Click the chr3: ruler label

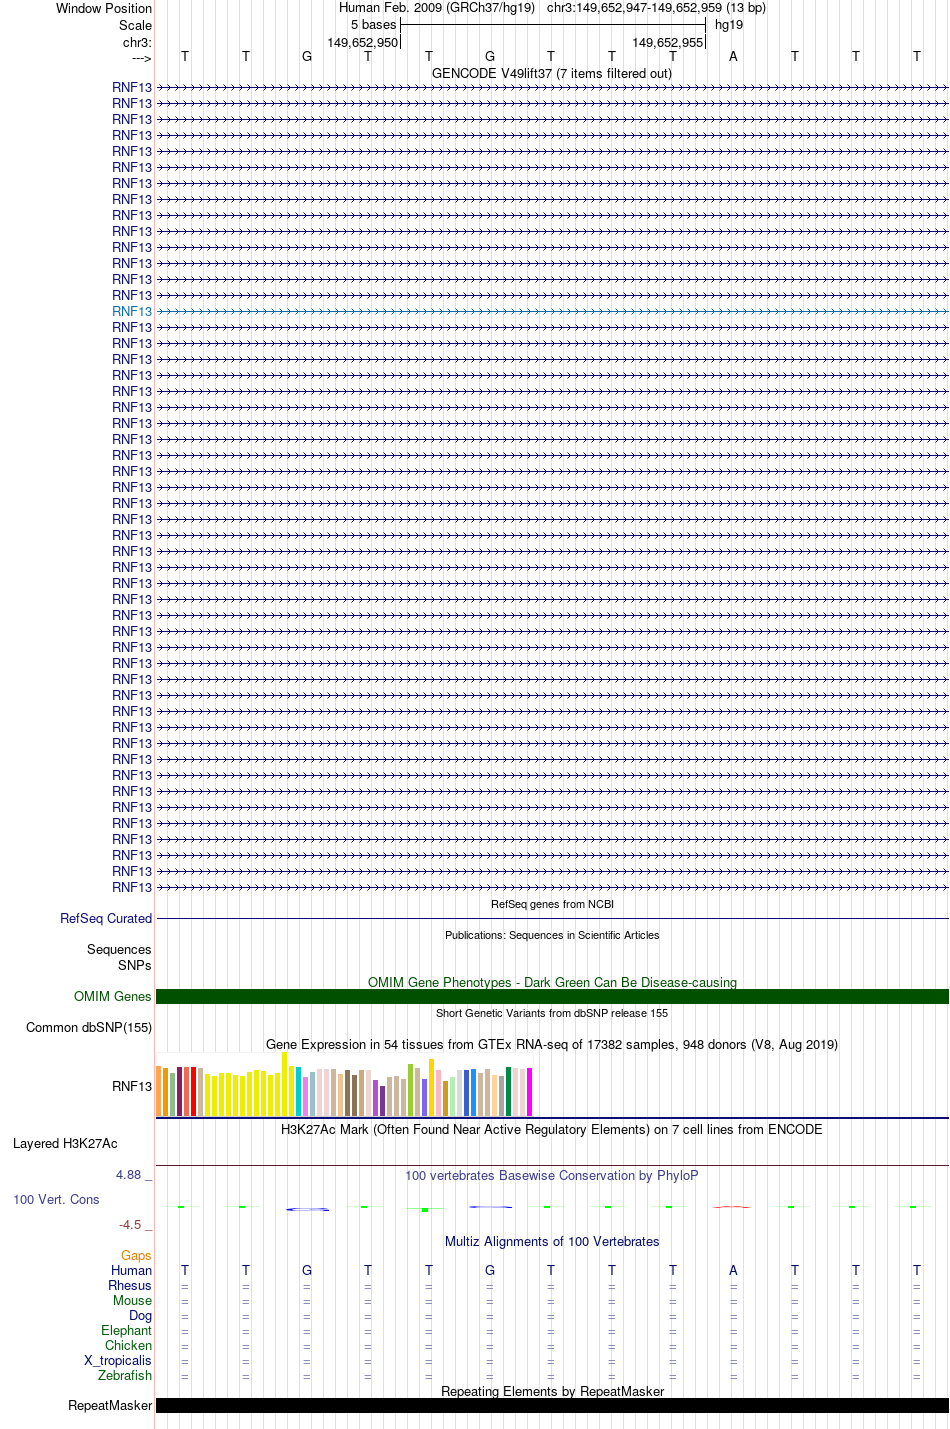pos(138,42)
